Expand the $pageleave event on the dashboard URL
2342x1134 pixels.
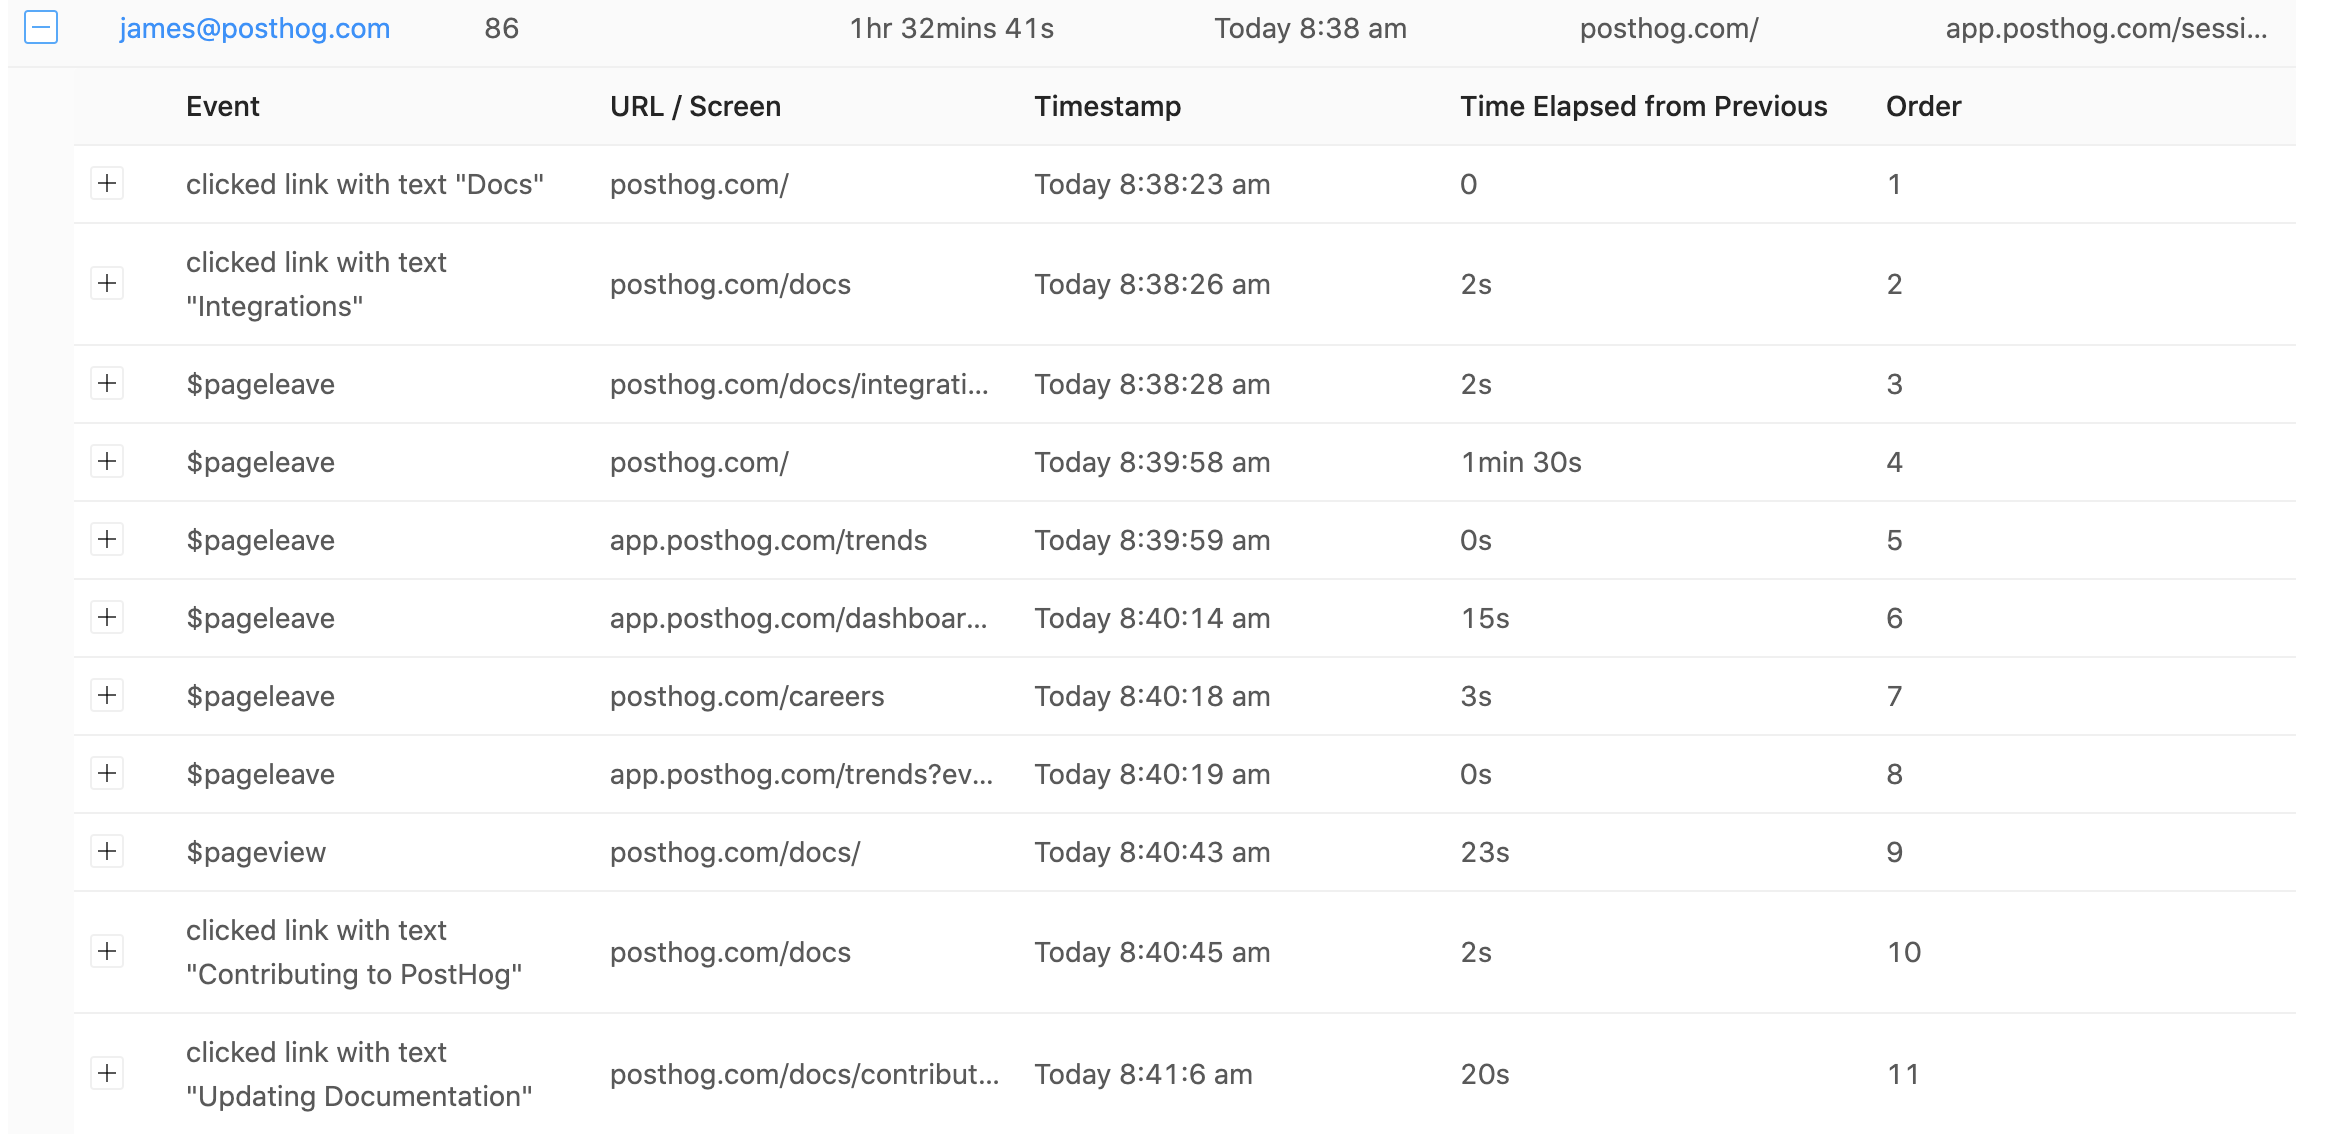tap(107, 618)
